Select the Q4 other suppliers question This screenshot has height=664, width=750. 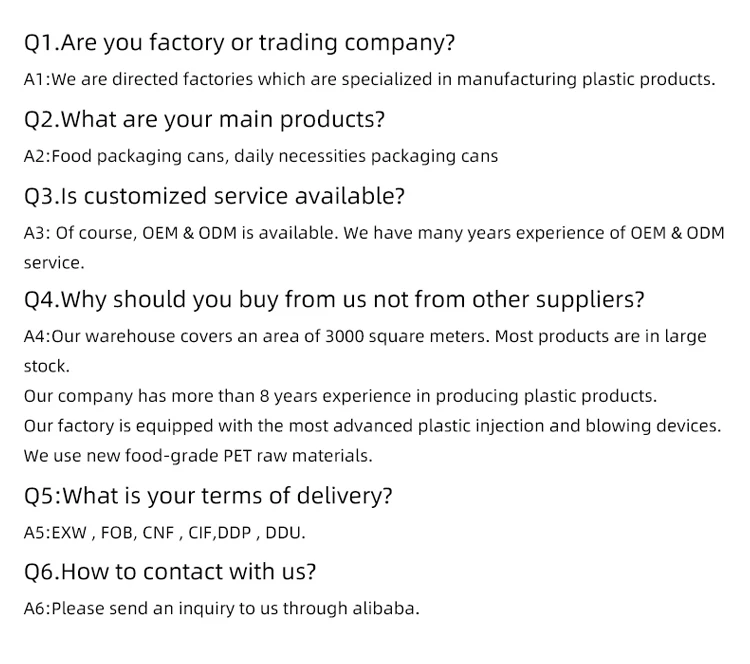point(334,300)
